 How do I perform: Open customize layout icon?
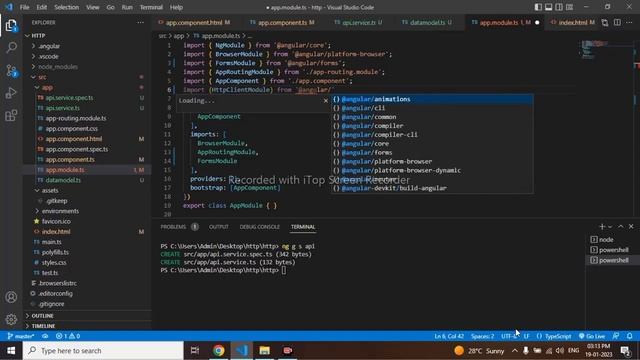[x=569, y=7]
